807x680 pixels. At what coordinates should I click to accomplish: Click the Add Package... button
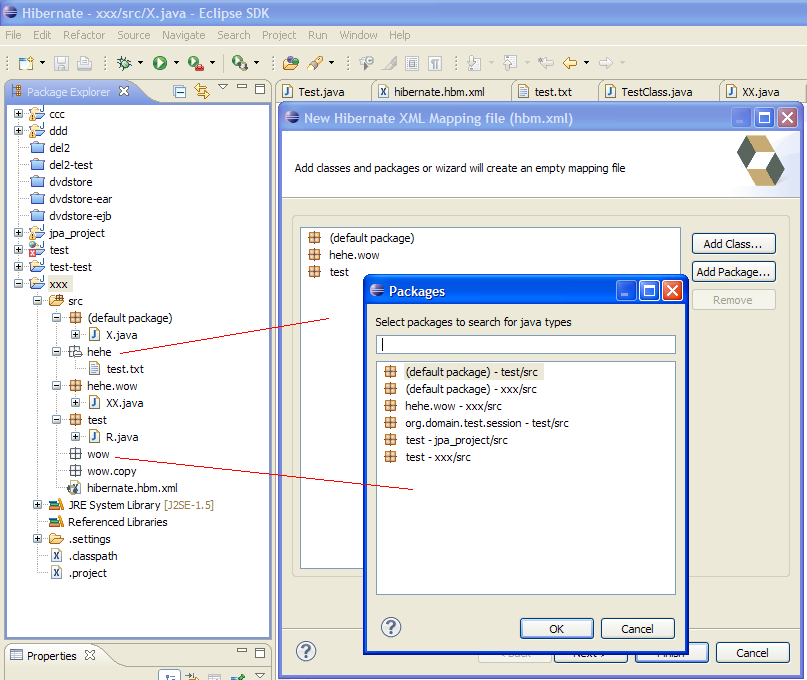[733, 272]
